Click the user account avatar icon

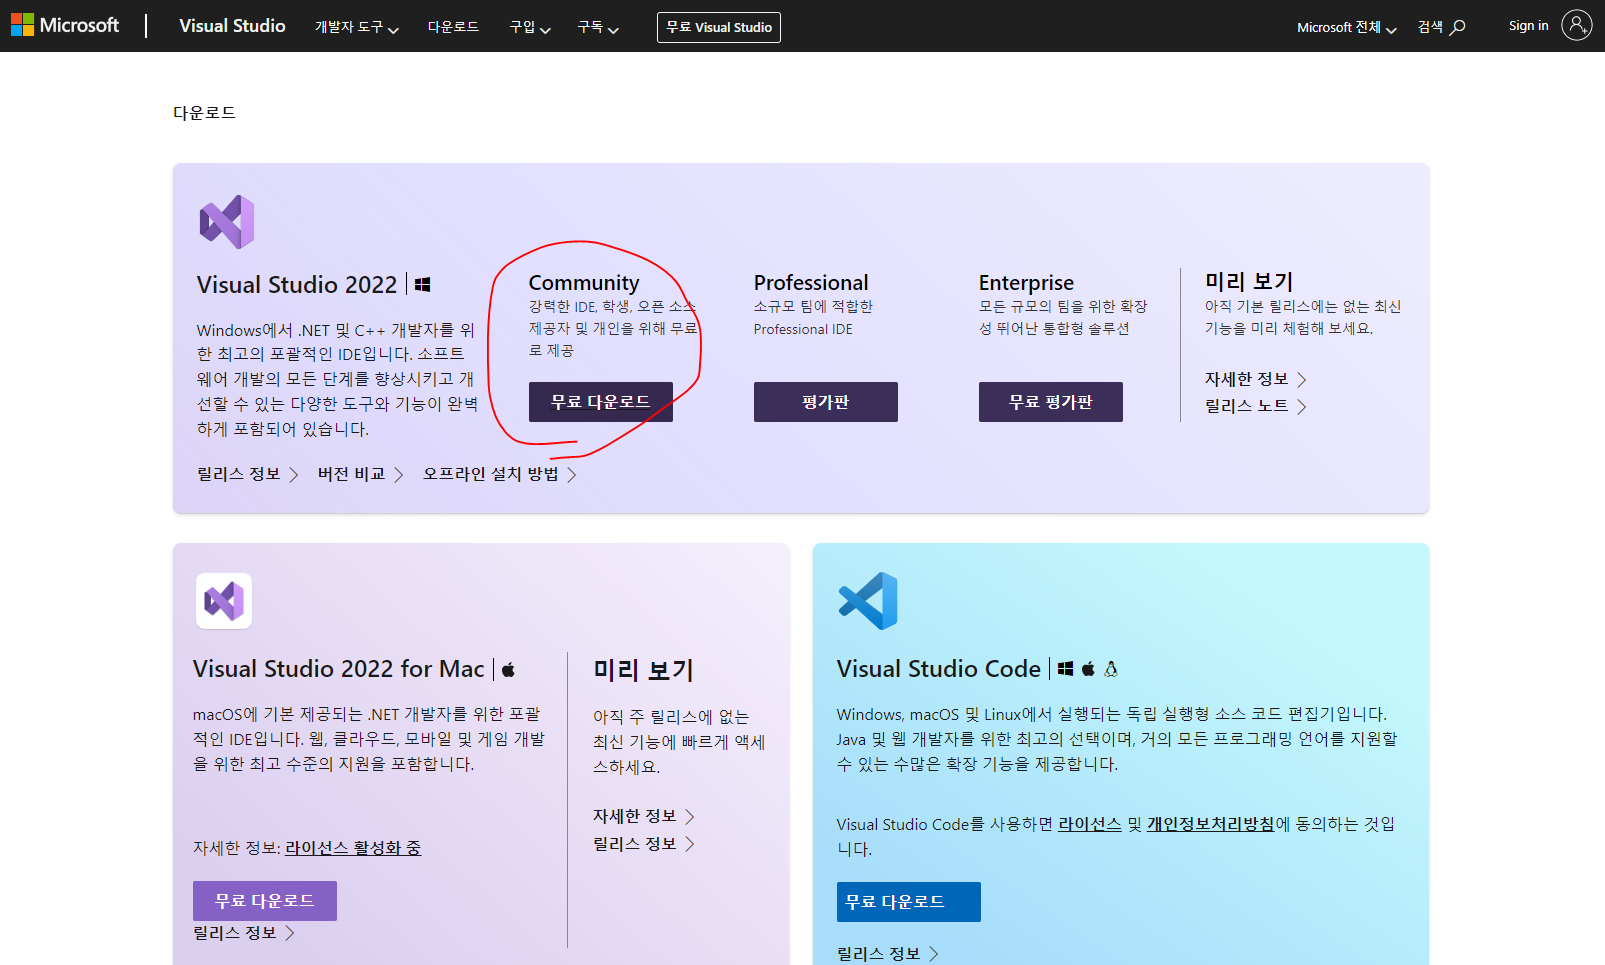(x=1576, y=25)
